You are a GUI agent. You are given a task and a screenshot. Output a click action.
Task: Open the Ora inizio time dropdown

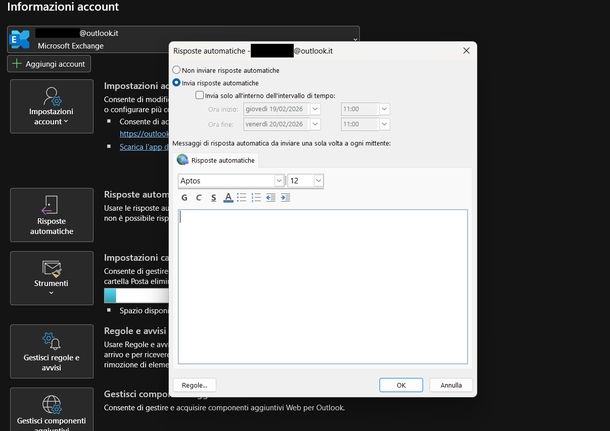[384, 109]
